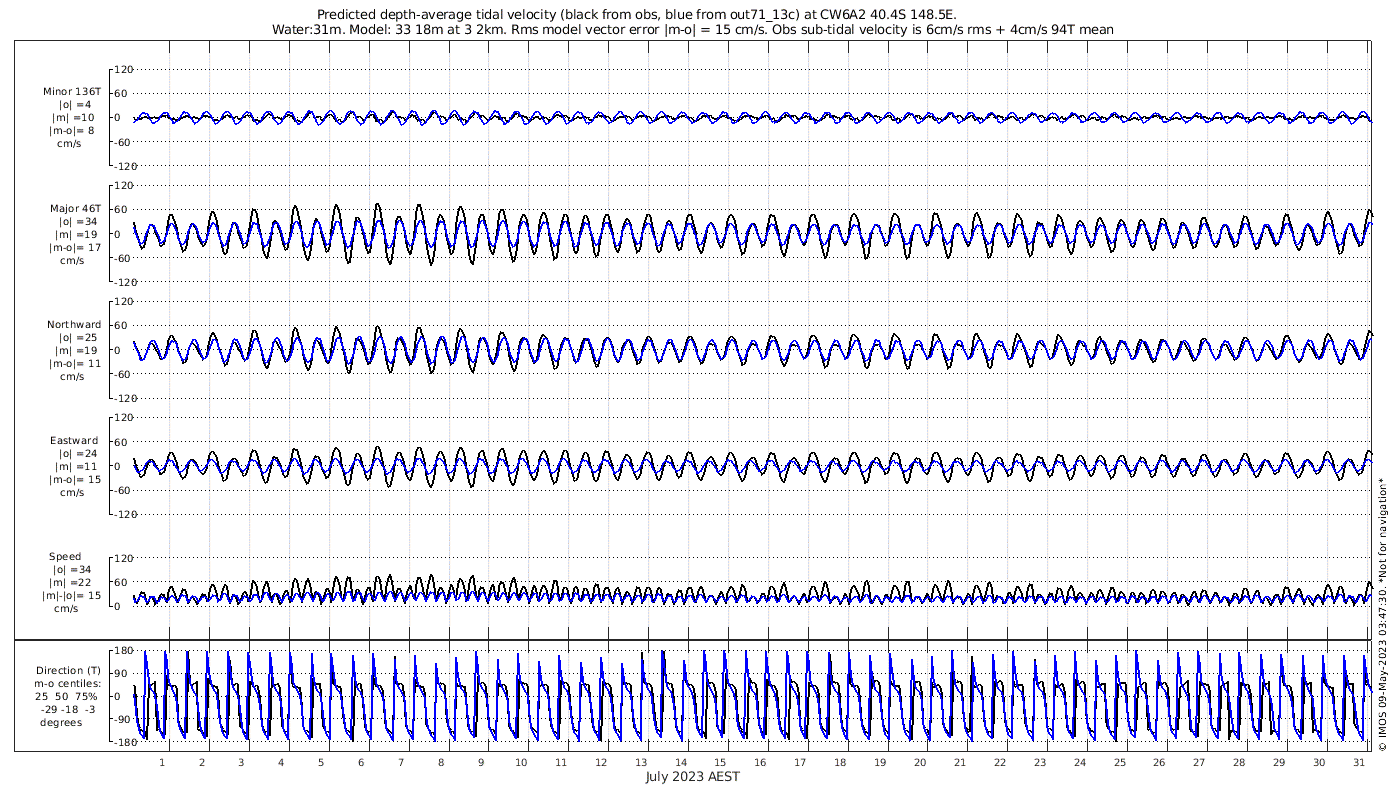Click '|m-o|= 11' in Northward panel
Image resolution: width=1400 pixels, height=800 pixels.
click(x=75, y=363)
